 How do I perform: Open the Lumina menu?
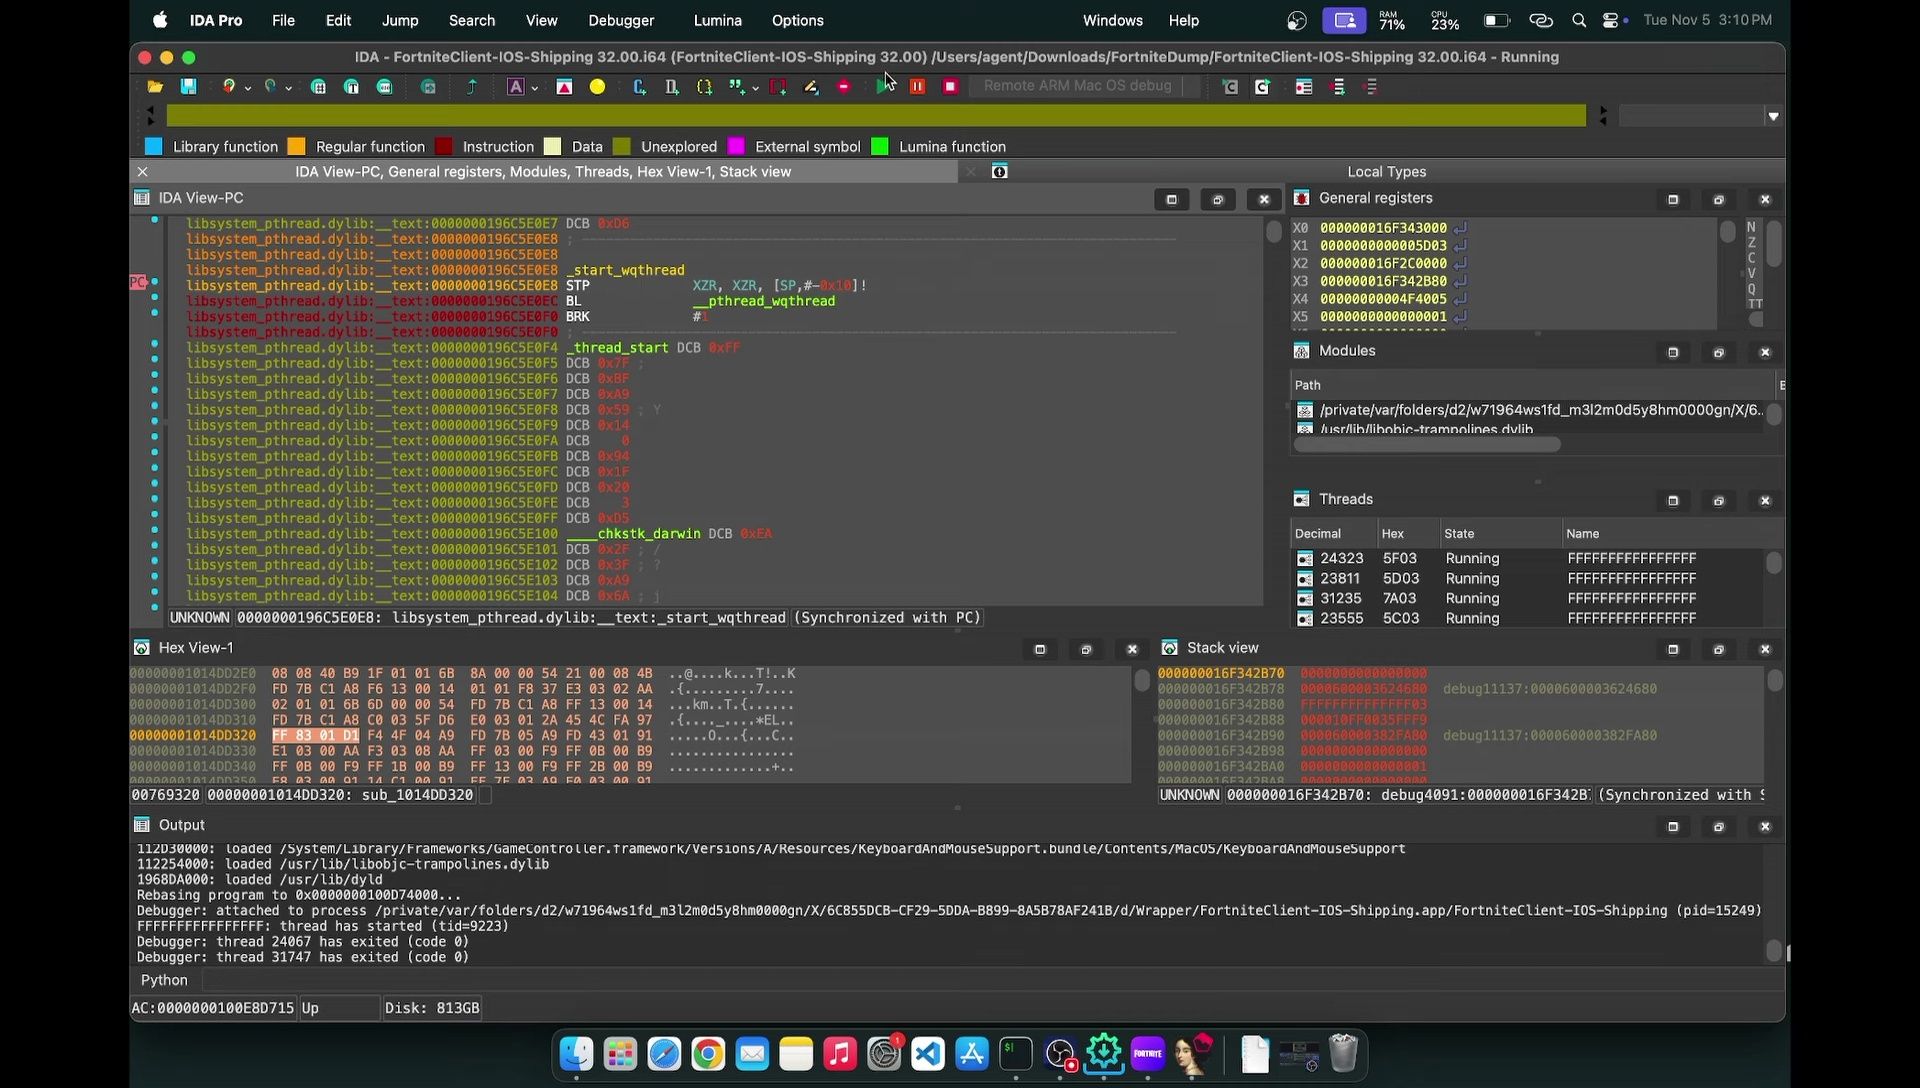pyautogui.click(x=717, y=20)
